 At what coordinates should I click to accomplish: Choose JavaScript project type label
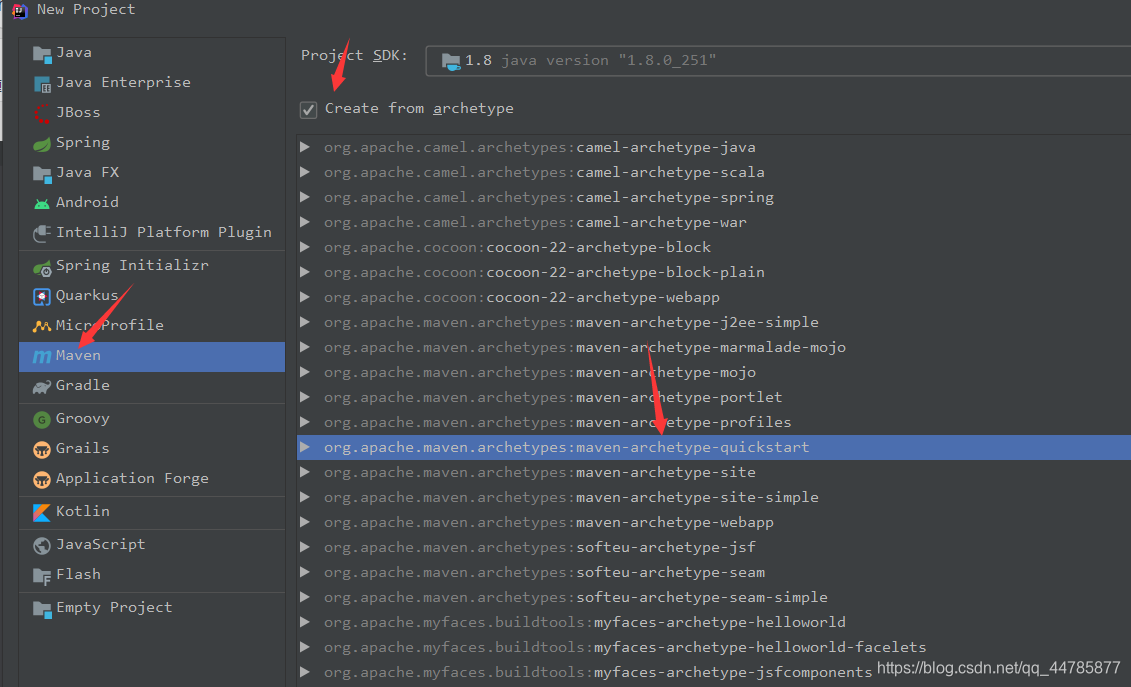[x=101, y=544]
